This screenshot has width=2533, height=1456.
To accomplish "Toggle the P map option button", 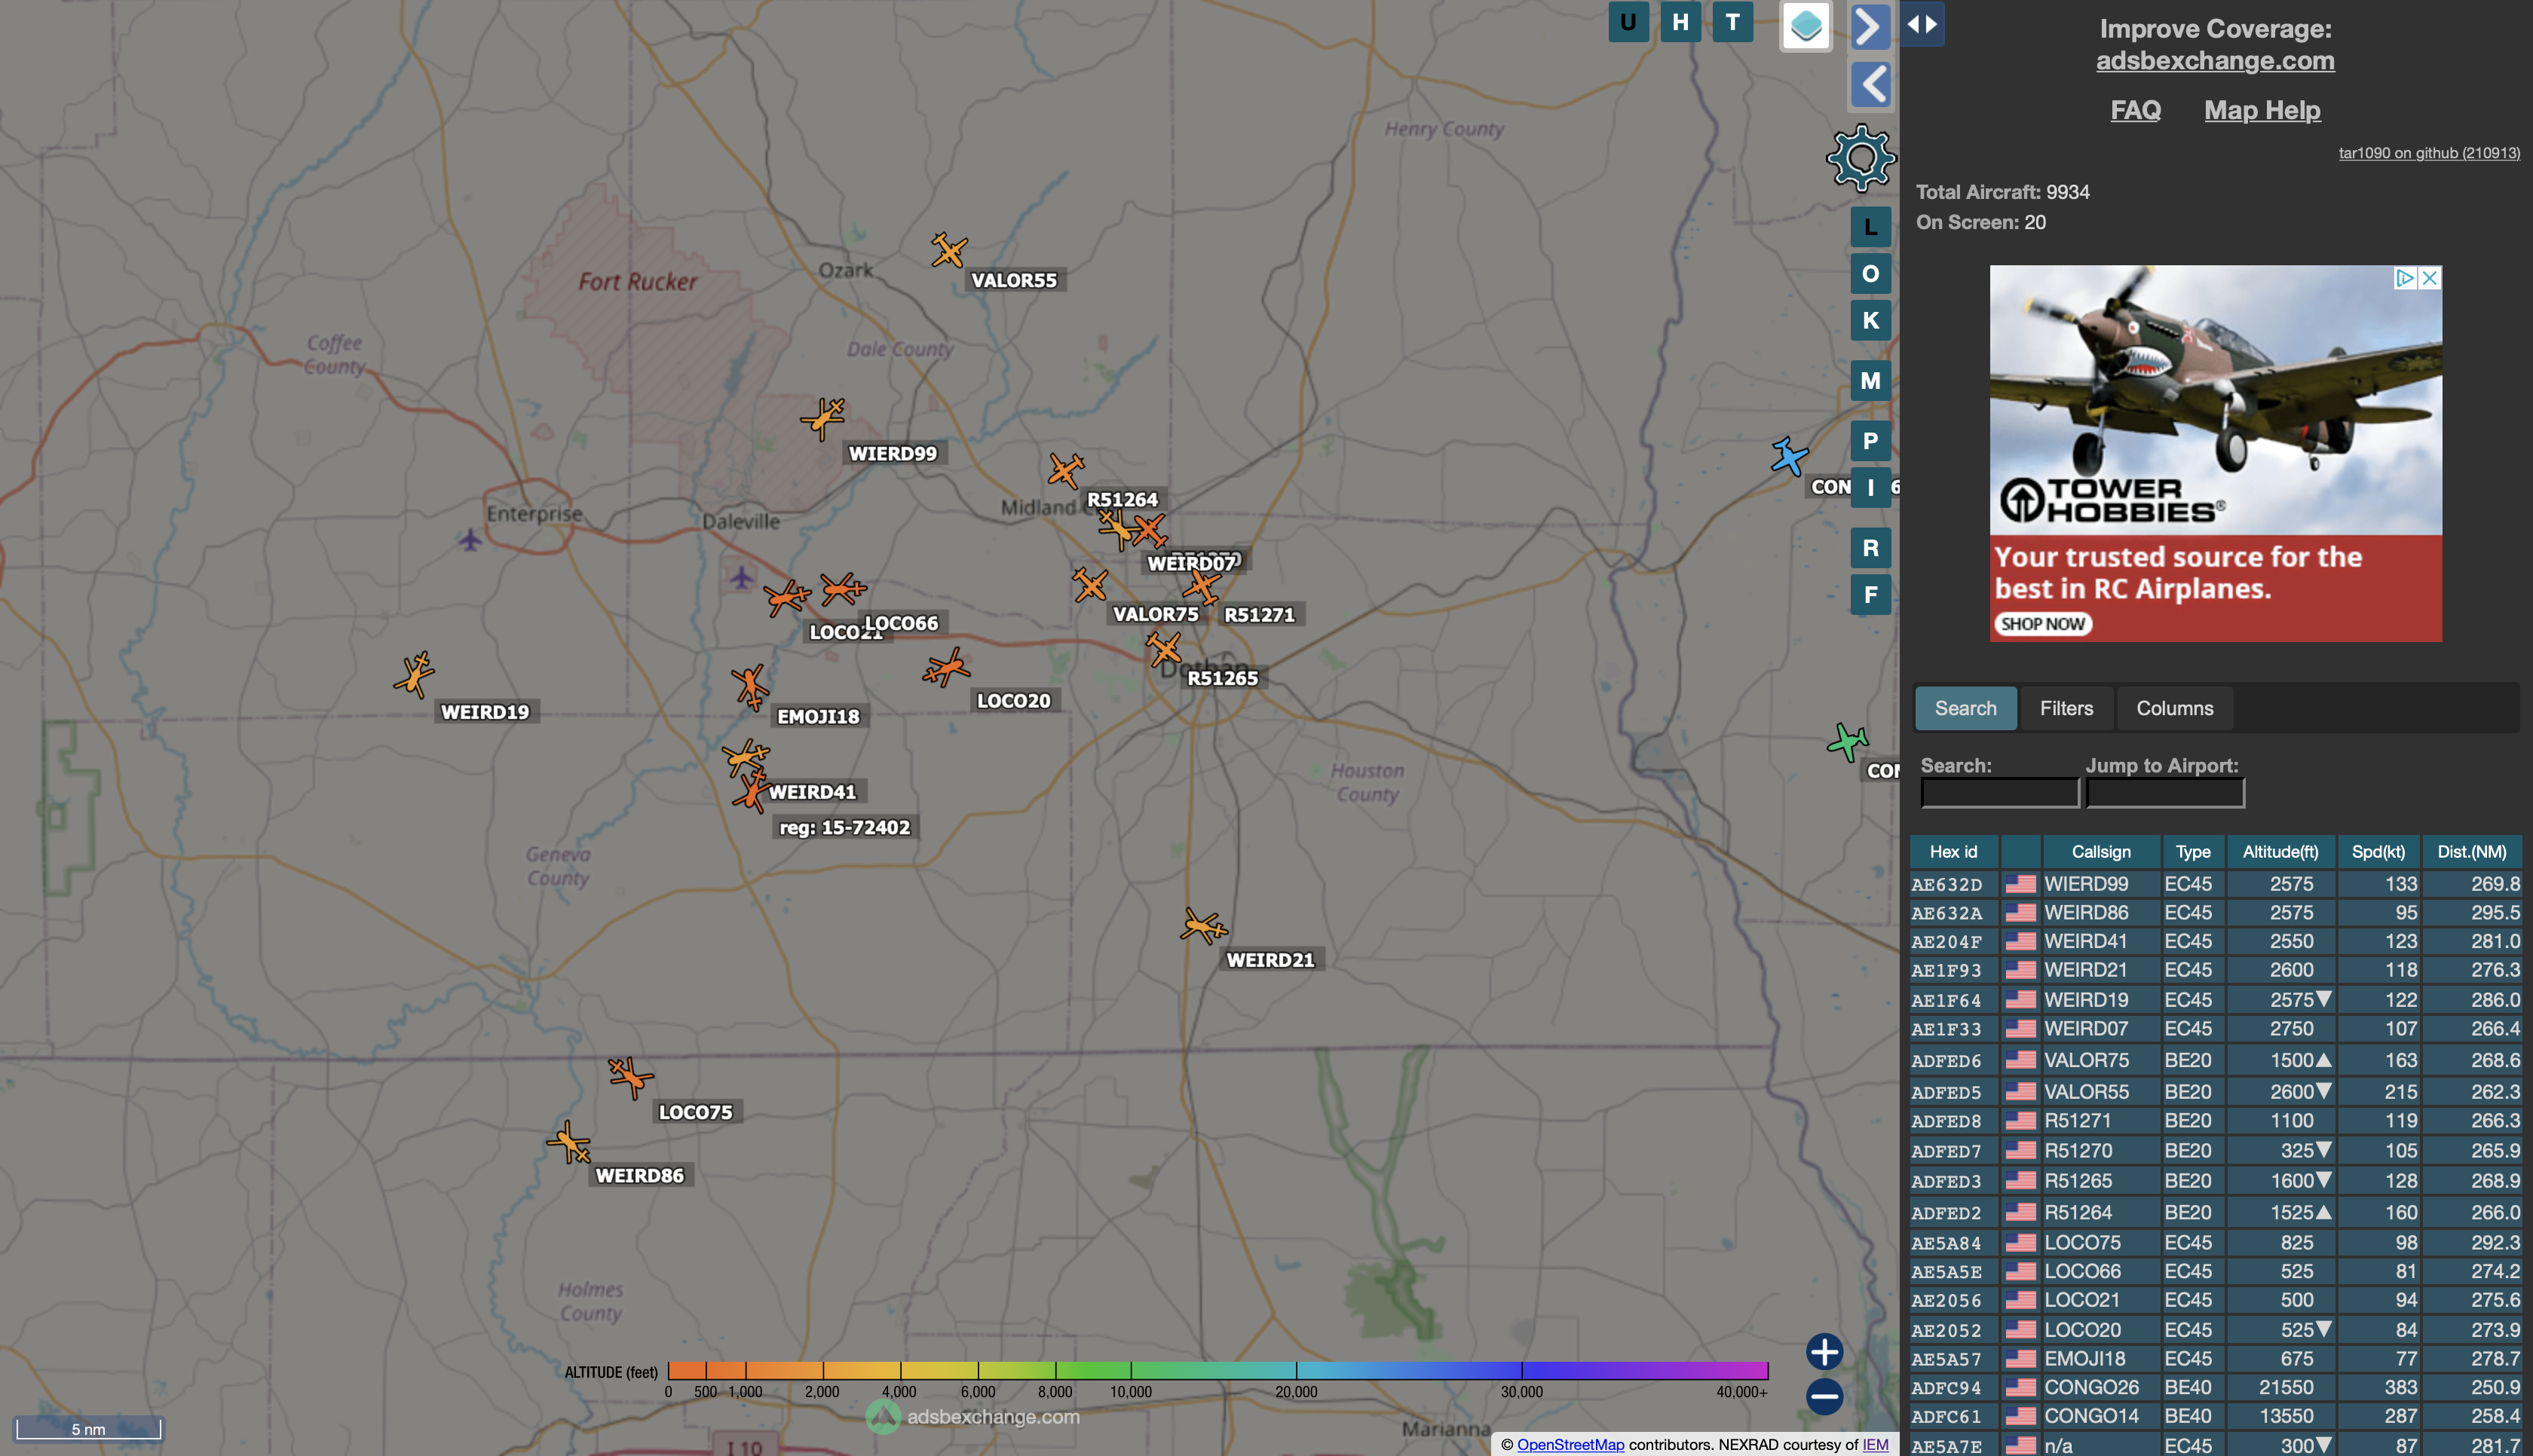I will 1870,441.
